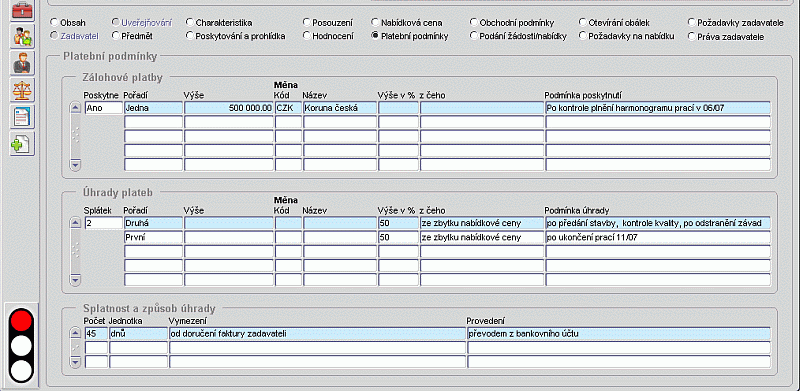Choose Podání žádosti/nabídky radio button
The width and height of the screenshot is (800, 391).
[473, 36]
